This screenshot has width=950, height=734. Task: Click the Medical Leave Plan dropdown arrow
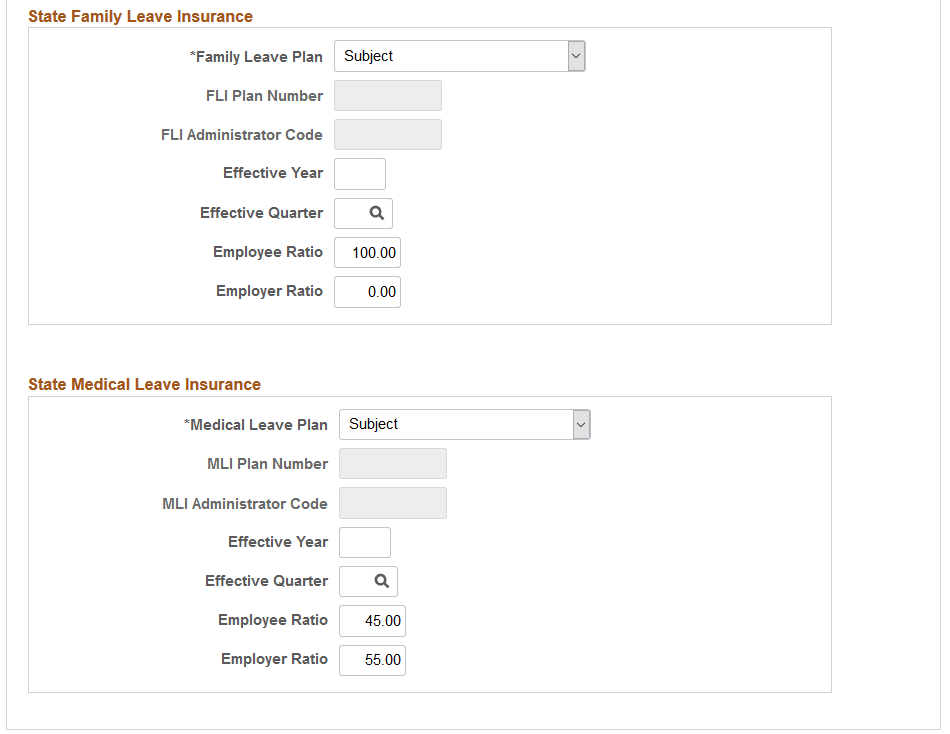point(581,424)
